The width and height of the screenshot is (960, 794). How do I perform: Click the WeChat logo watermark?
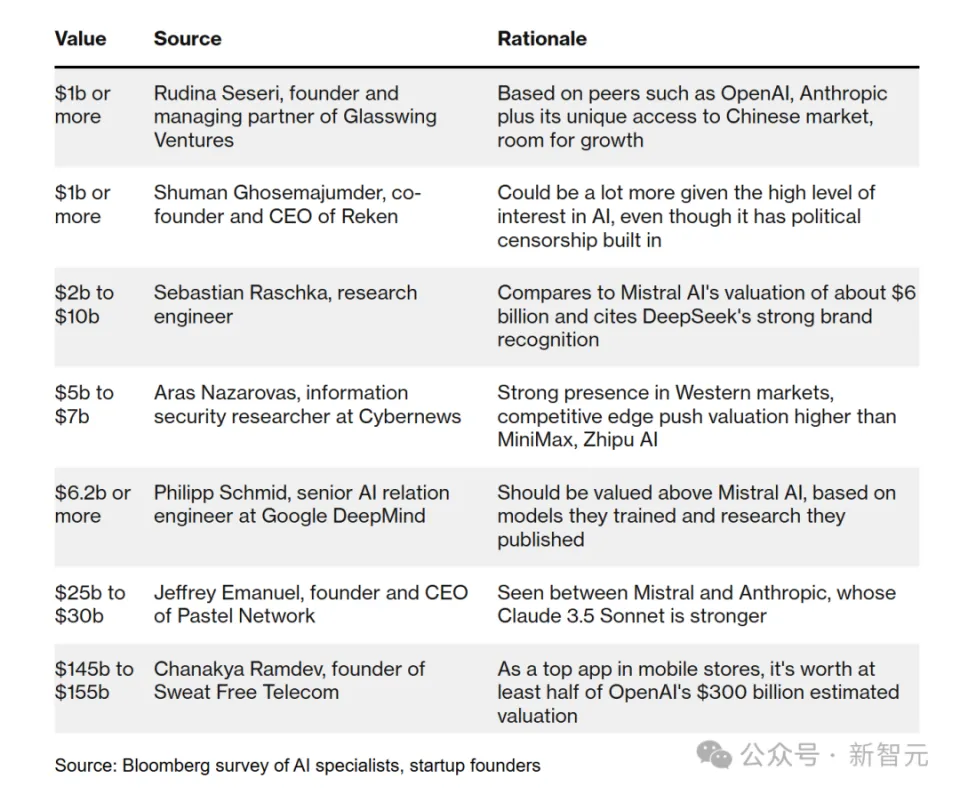pos(714,753)
